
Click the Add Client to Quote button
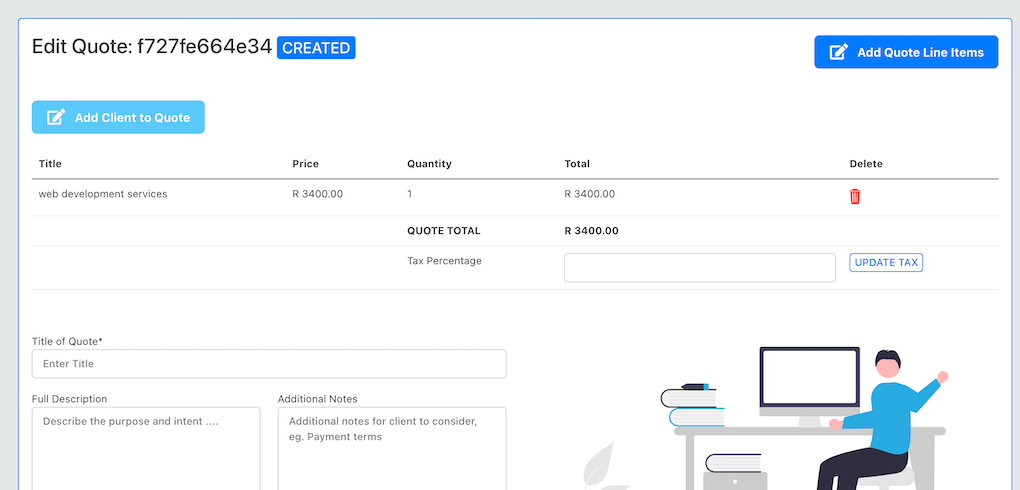pos(118,117)
